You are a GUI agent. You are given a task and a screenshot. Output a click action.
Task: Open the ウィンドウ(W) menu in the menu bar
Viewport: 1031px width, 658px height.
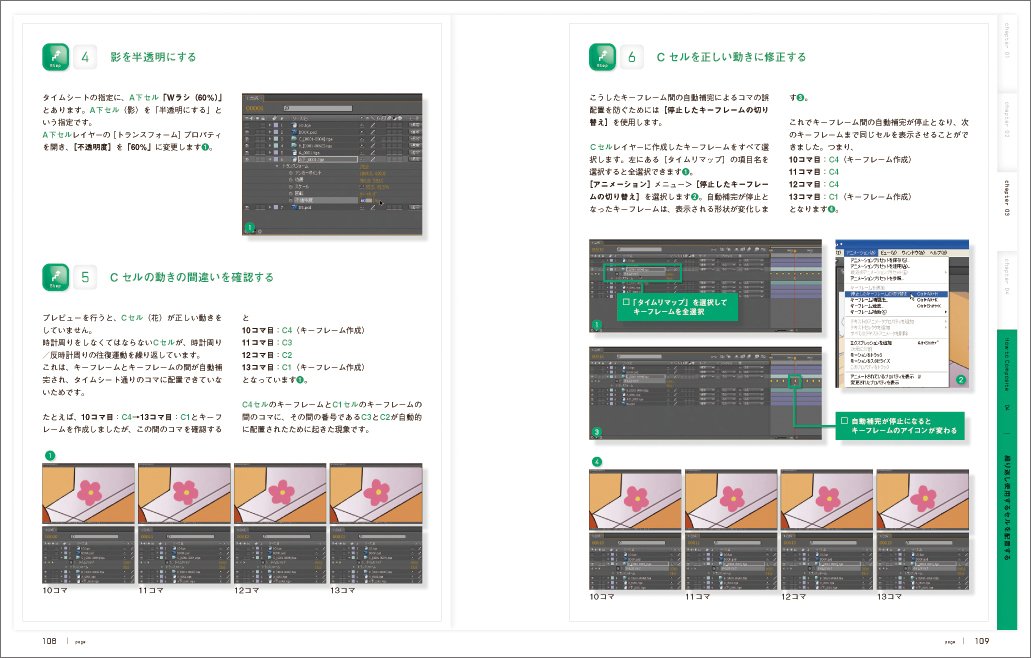(913, 253)
